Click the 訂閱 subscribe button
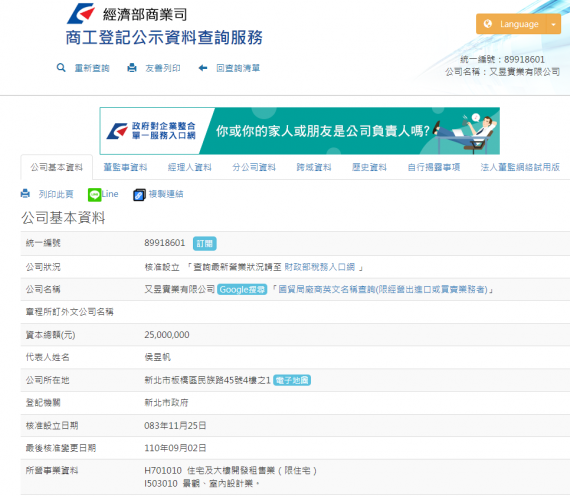This screenshot has height=496, width=570. click(204, 243)
